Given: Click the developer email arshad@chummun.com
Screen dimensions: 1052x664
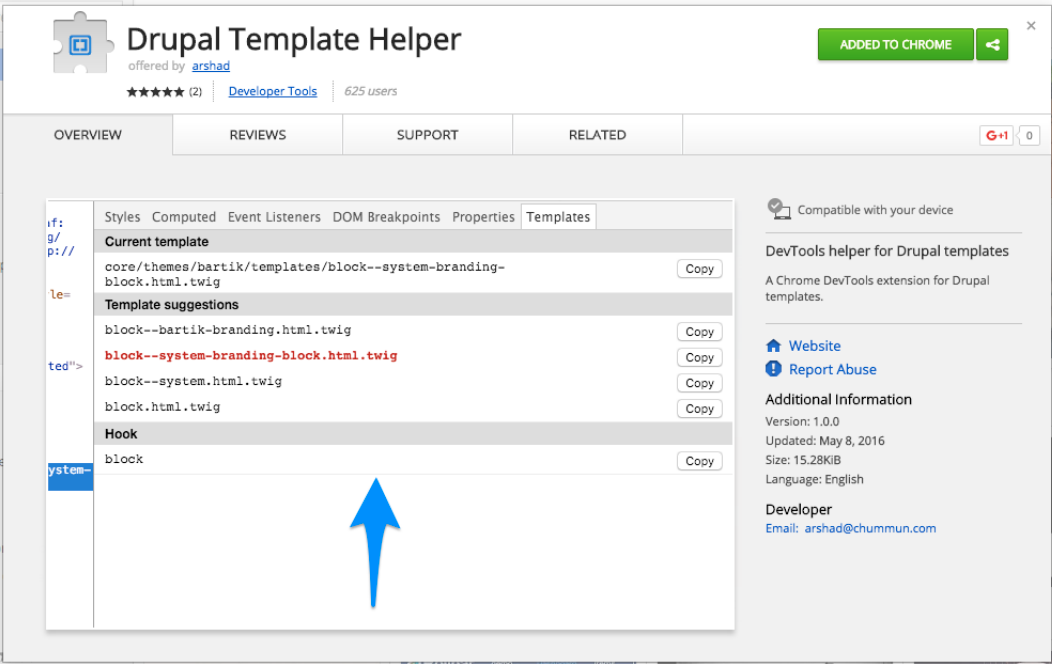Looking at the screenshot, I should click(870, 529).
